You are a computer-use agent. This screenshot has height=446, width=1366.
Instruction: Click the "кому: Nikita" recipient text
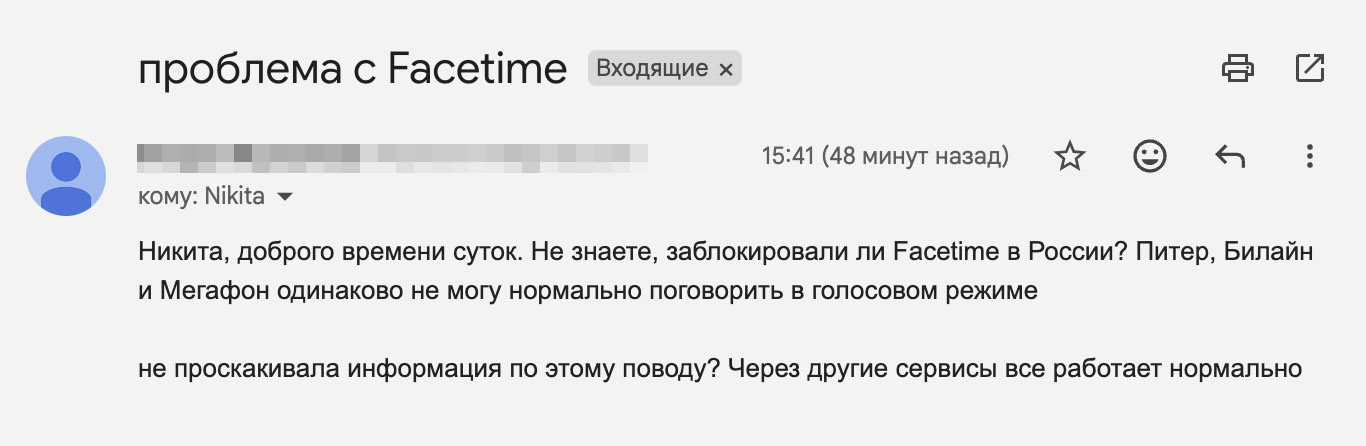(x=201, y=197)
